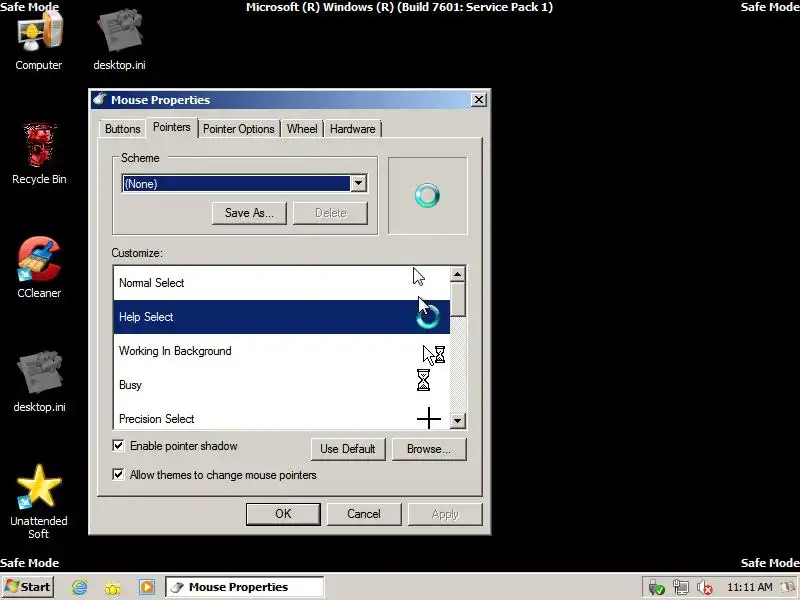Image resolution: width=800 pixels, height=600 pixels.
Task: Click the Save As... button
Action: point(249,213)
